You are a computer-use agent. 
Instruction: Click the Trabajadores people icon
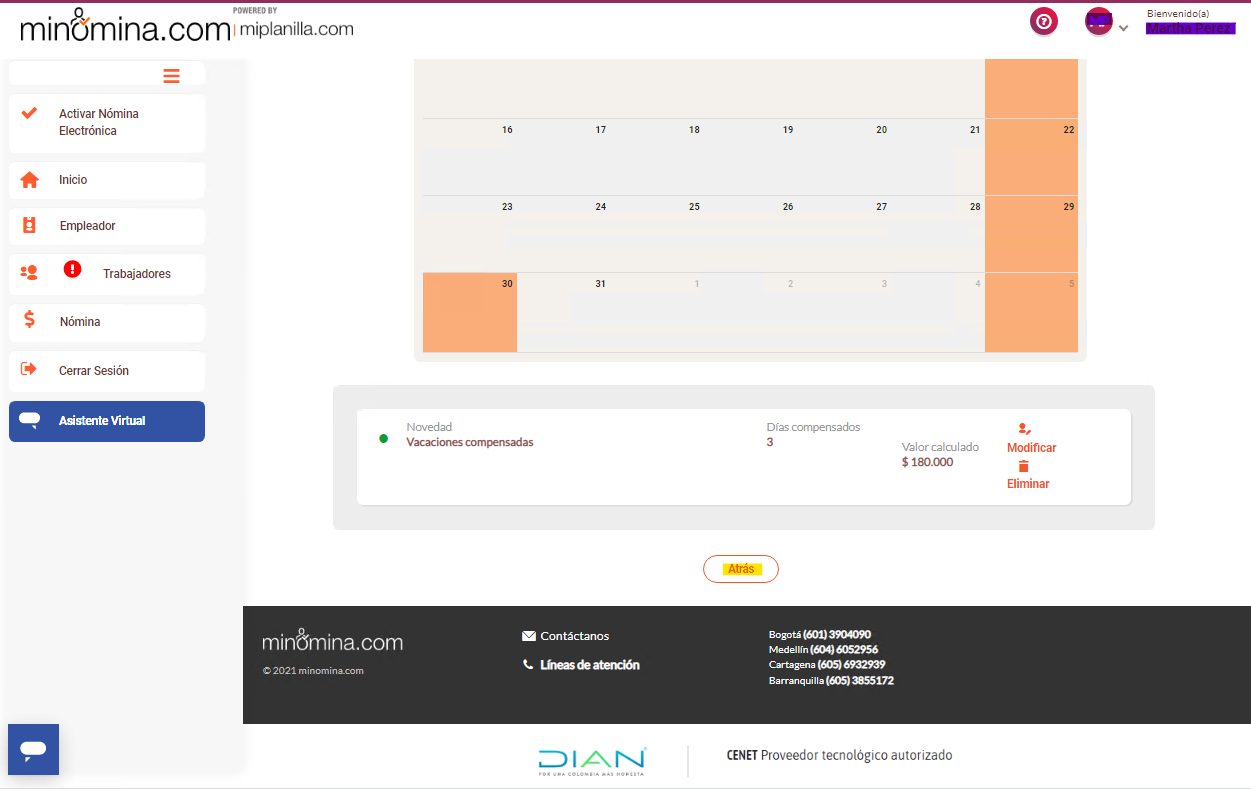click(29, 273)
